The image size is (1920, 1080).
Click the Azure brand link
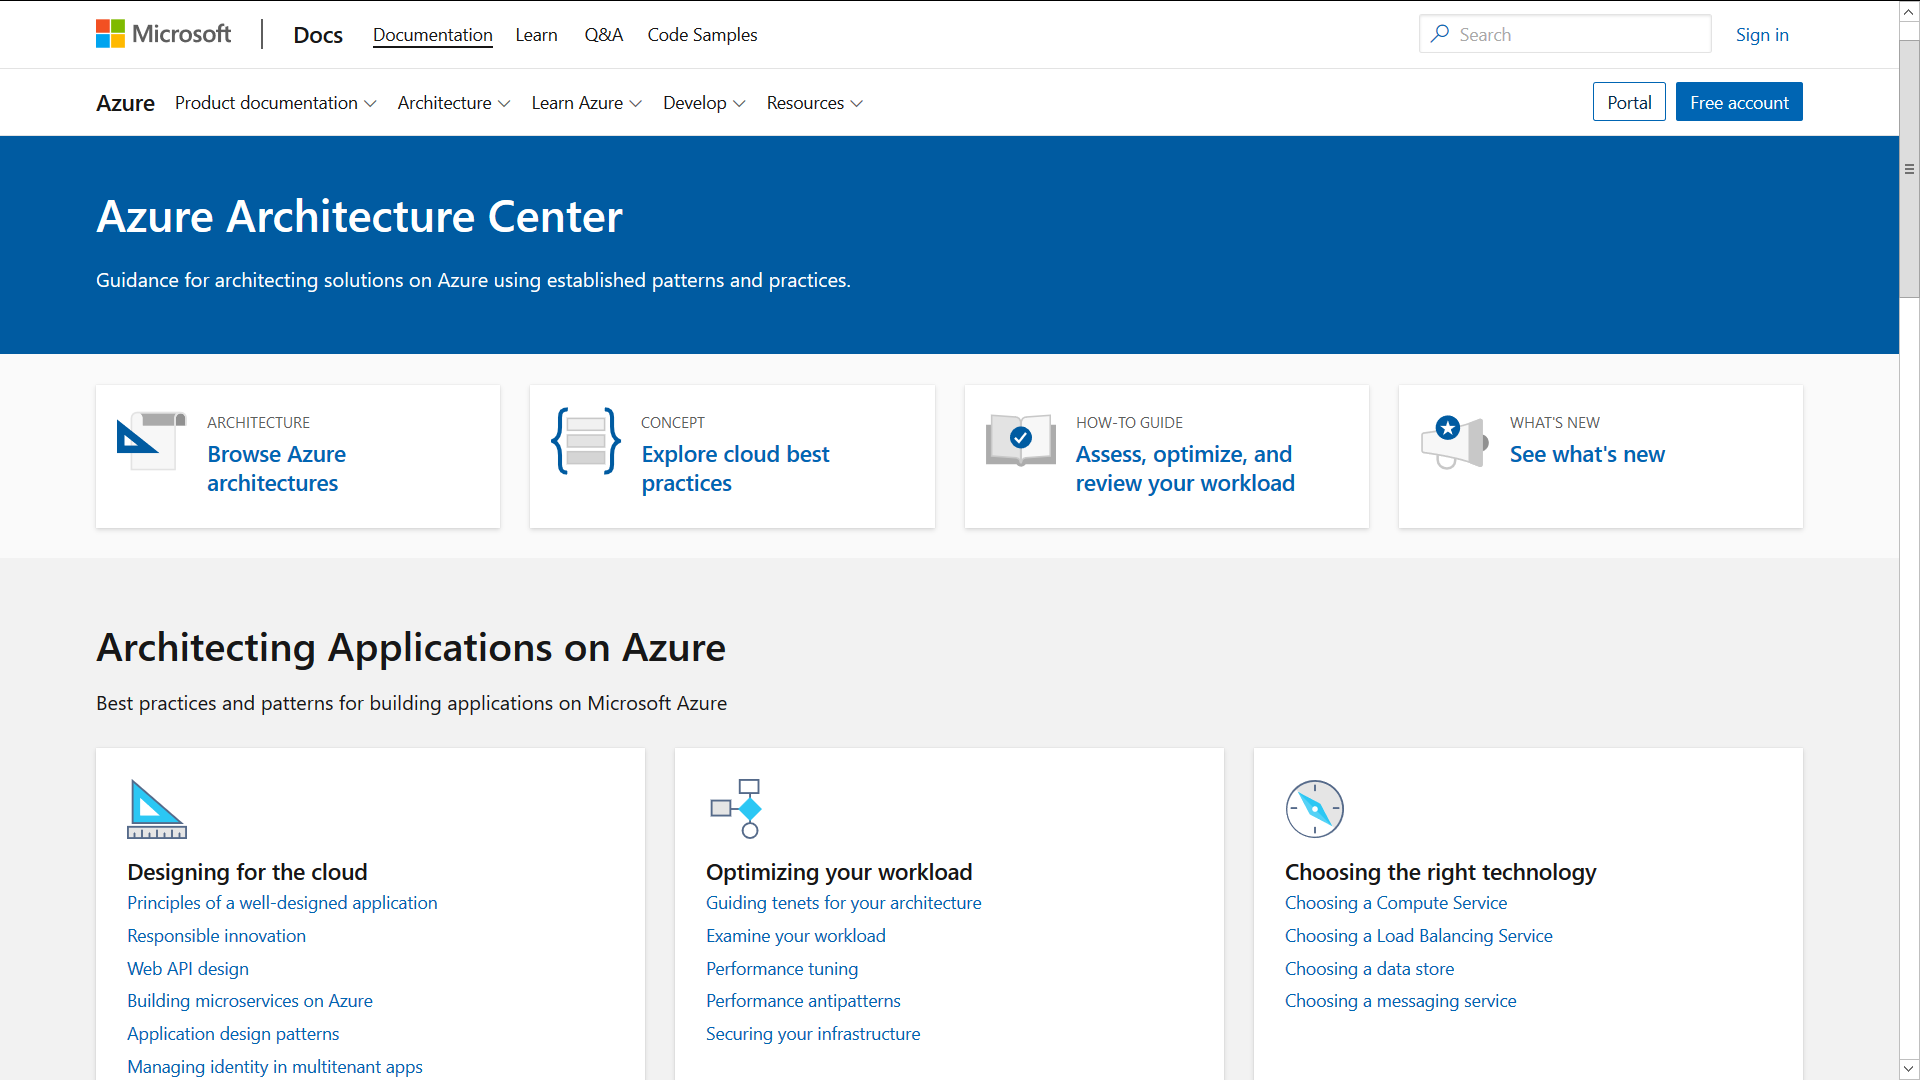point(125,103)
